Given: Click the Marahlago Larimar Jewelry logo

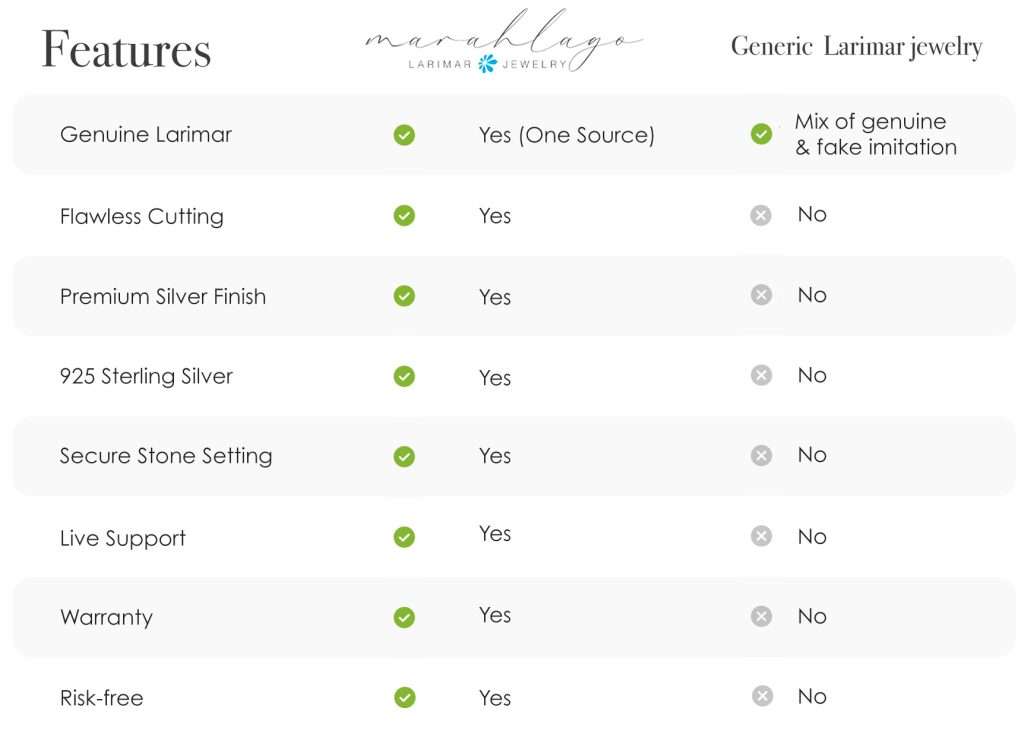Looking at the screenshot, I should pyautogui.click(x=504, y=41).
